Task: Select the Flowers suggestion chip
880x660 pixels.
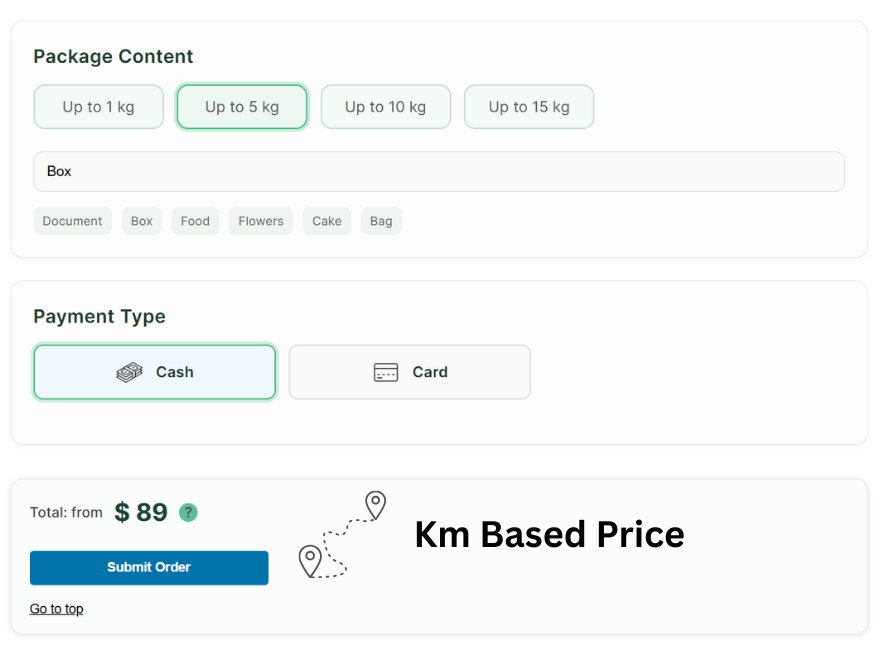Action: (261, 221)
